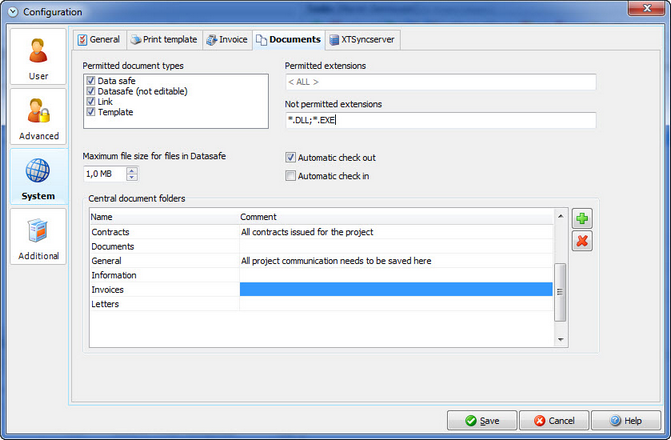The height and width of the screenshot is (440, 671).
Task: Cancel the configuration changes
Action: click(554, 421)
